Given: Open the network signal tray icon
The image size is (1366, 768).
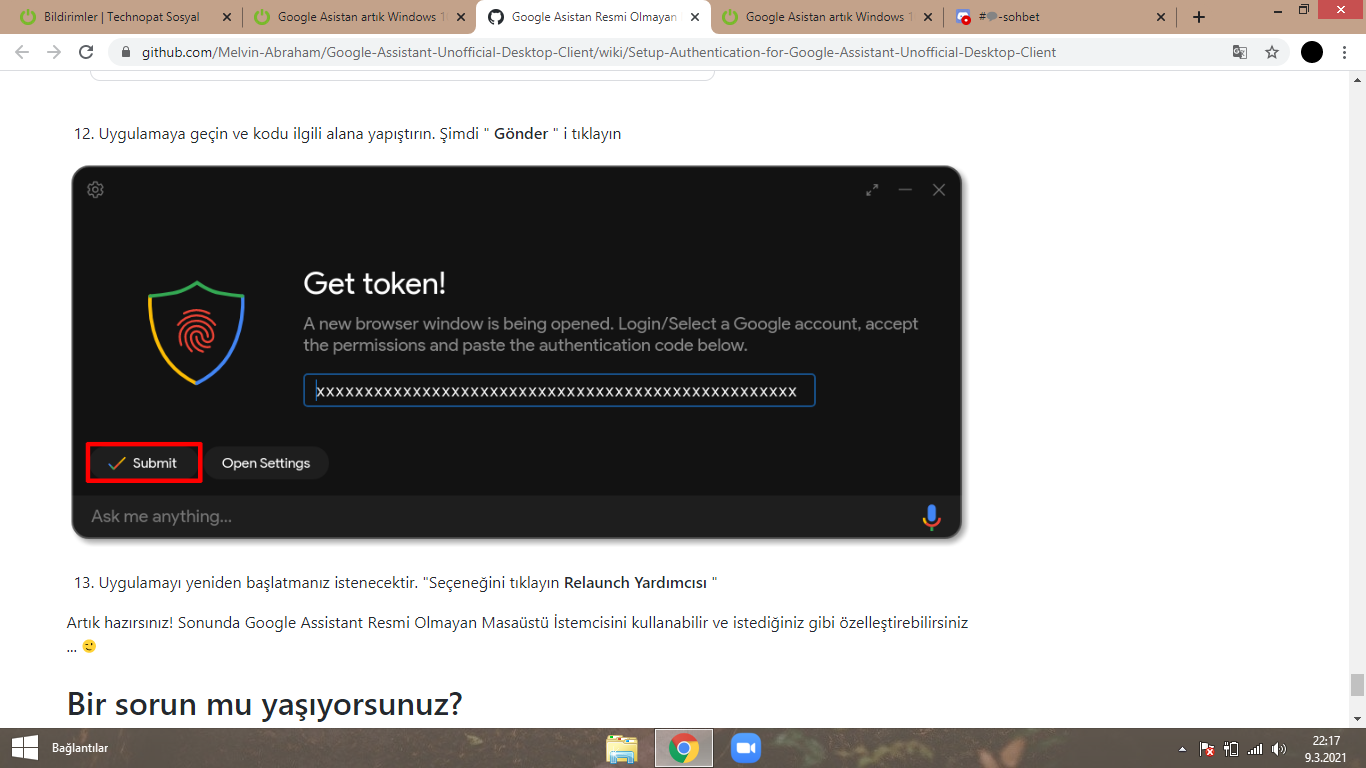Looking at the screenshot, I should [1255, 749].
